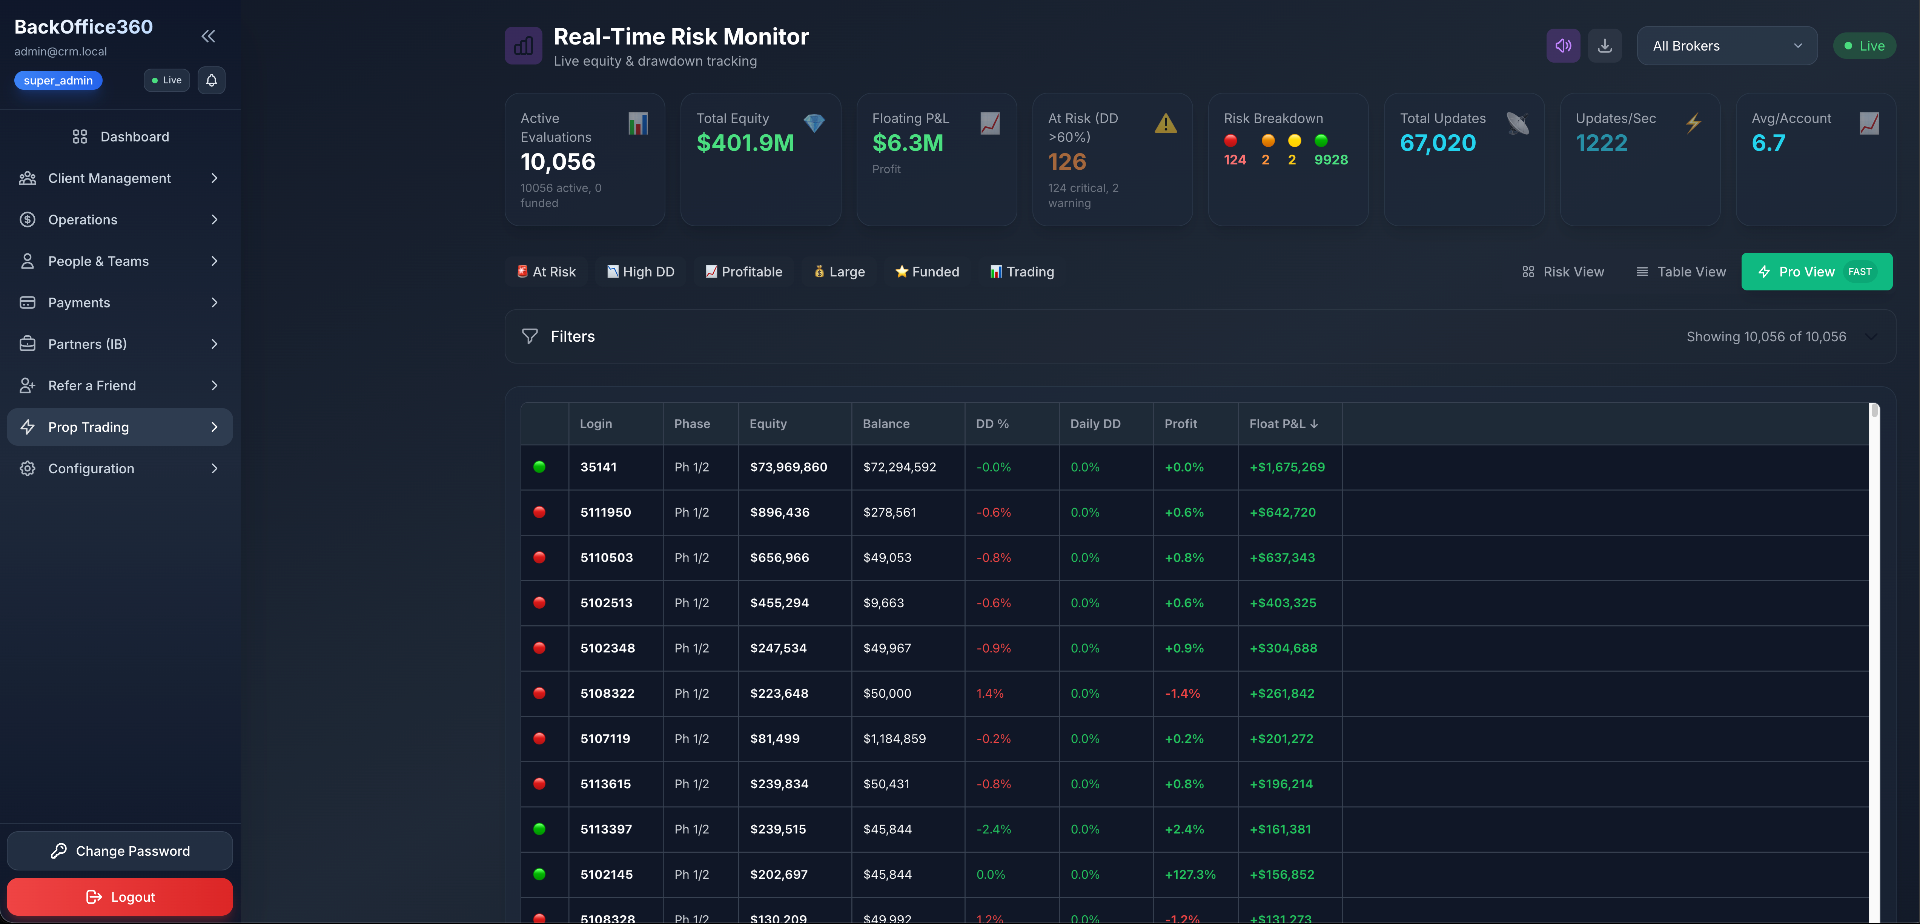Toggle the Funded quick filter
1920x924 pixels.
coord(927,272)
